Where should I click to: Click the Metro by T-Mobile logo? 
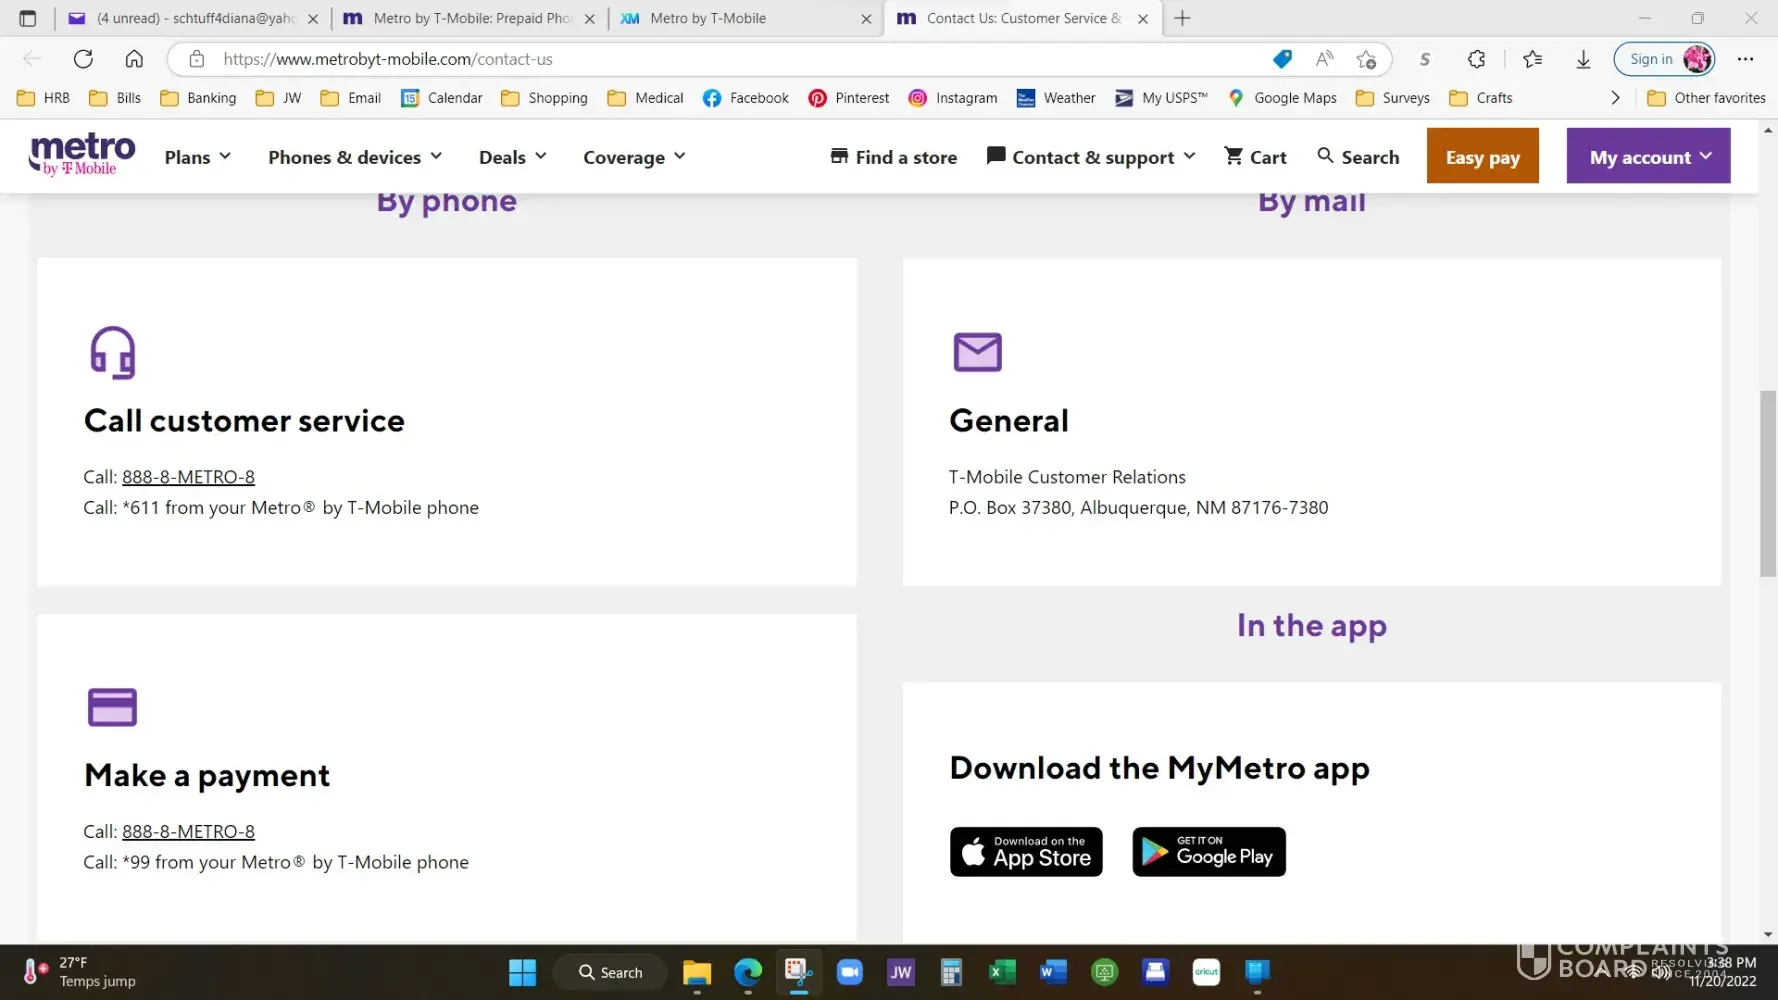pos(82,155)
